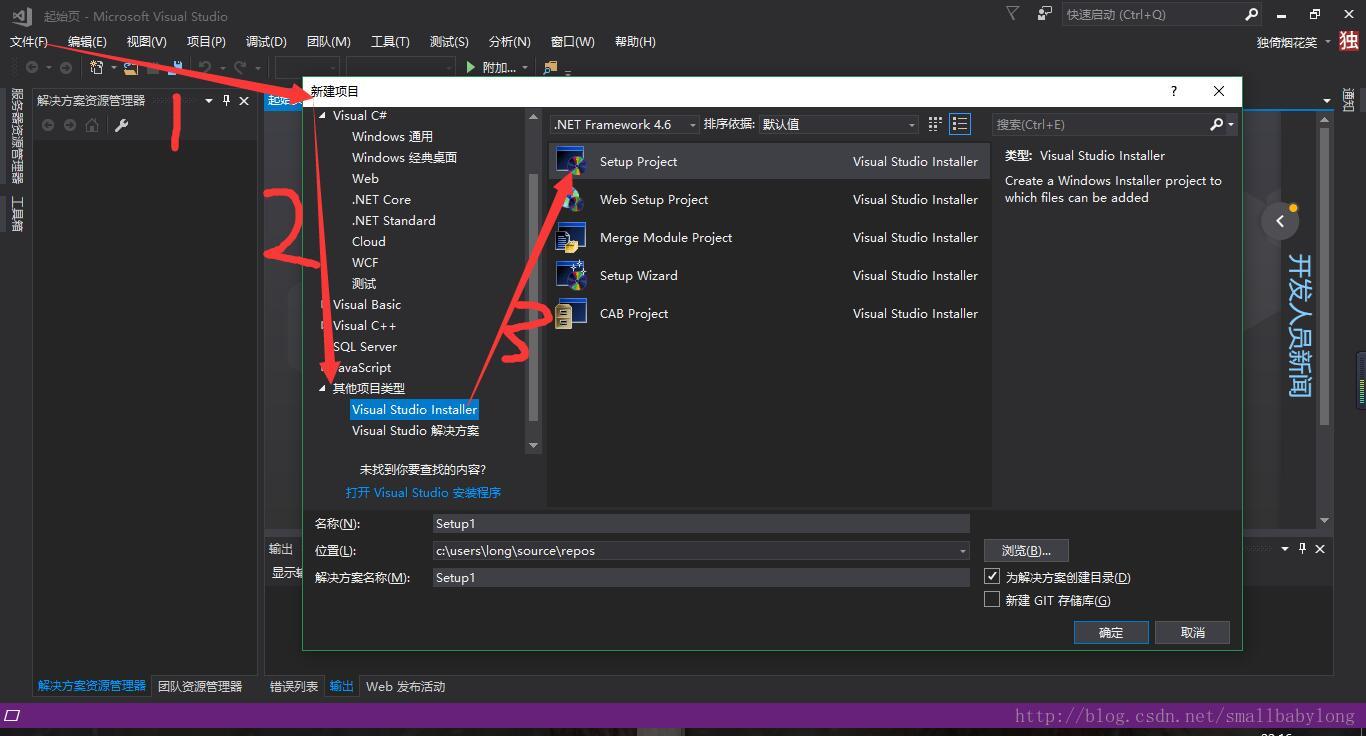Open the attach start button dropdown arrow
Screen dimensions: 1366x736
click(525, 68)
